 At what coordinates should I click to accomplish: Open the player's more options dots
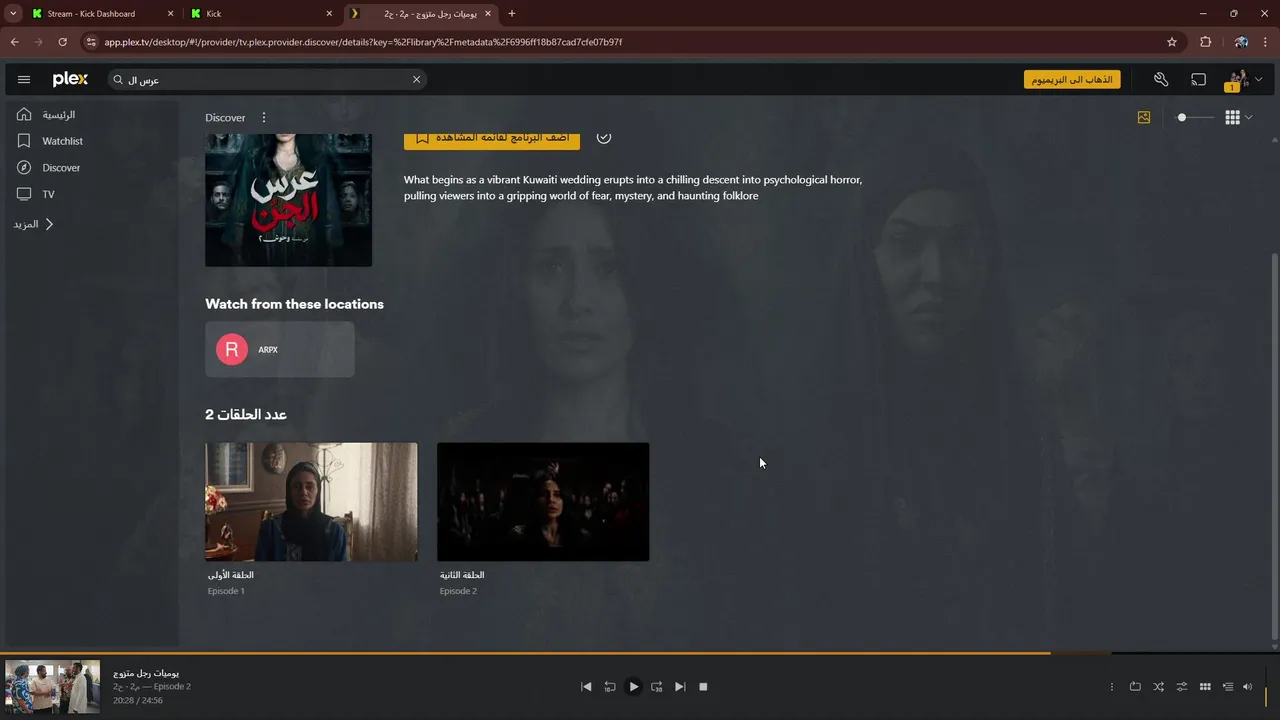click(1111, 687)
